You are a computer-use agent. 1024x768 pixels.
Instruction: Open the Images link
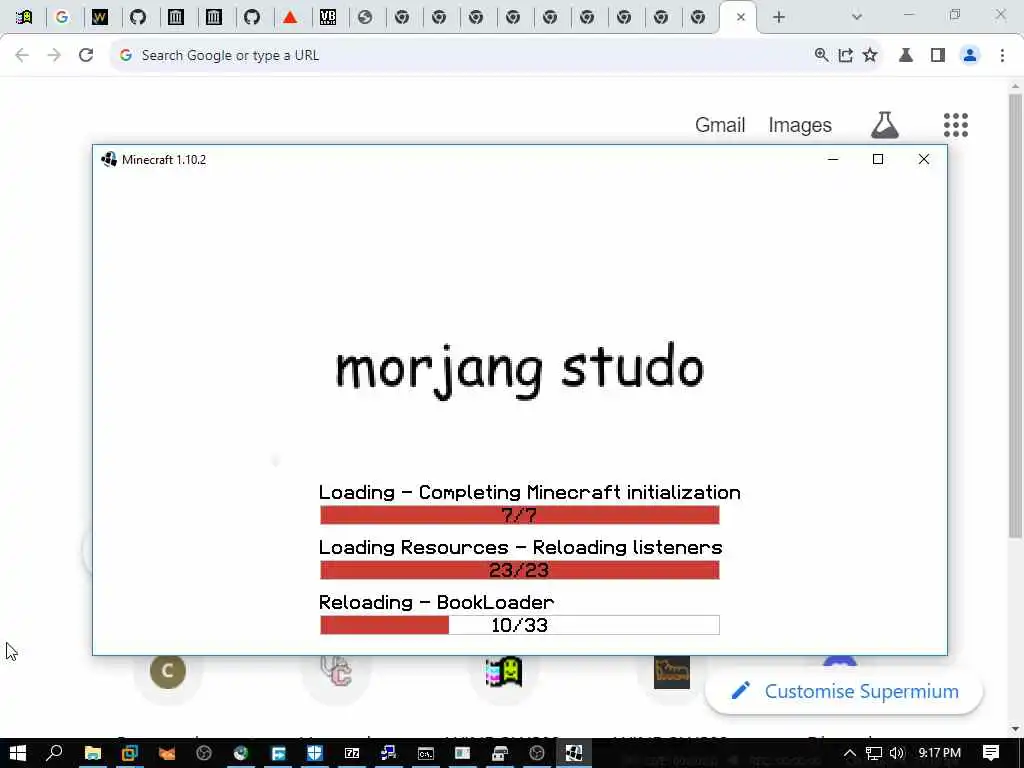[x=800, y=125]
